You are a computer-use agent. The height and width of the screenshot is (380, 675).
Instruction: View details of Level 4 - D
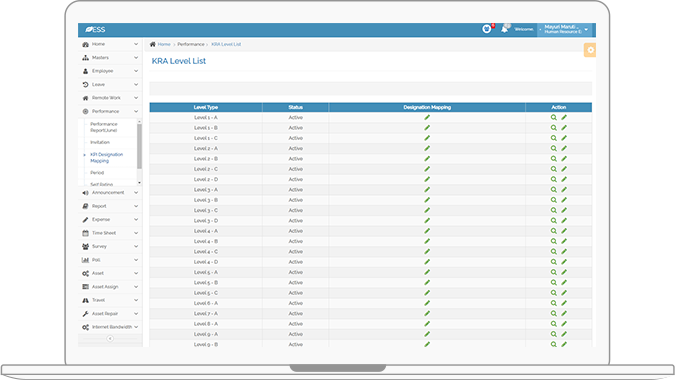point(554,262)
